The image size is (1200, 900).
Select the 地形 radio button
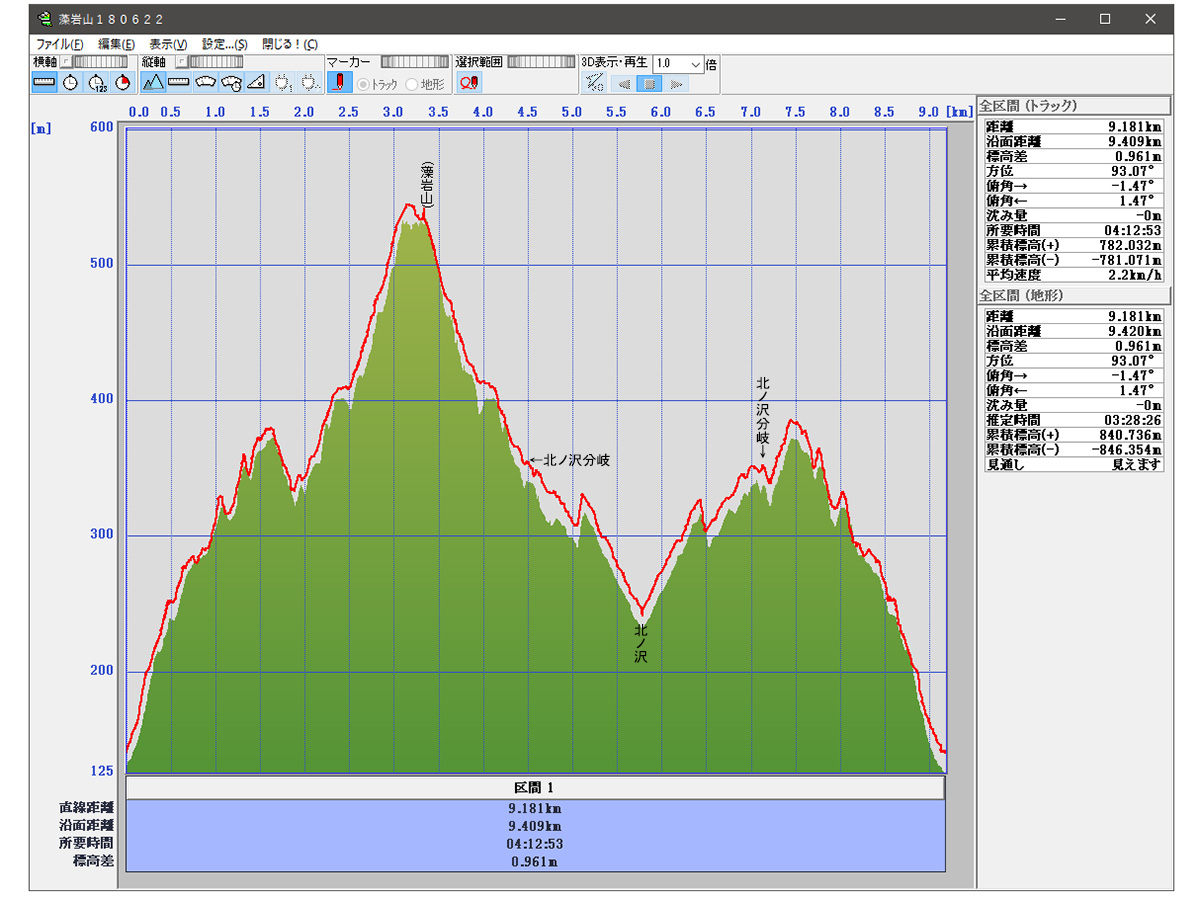[x=412, y=84]
